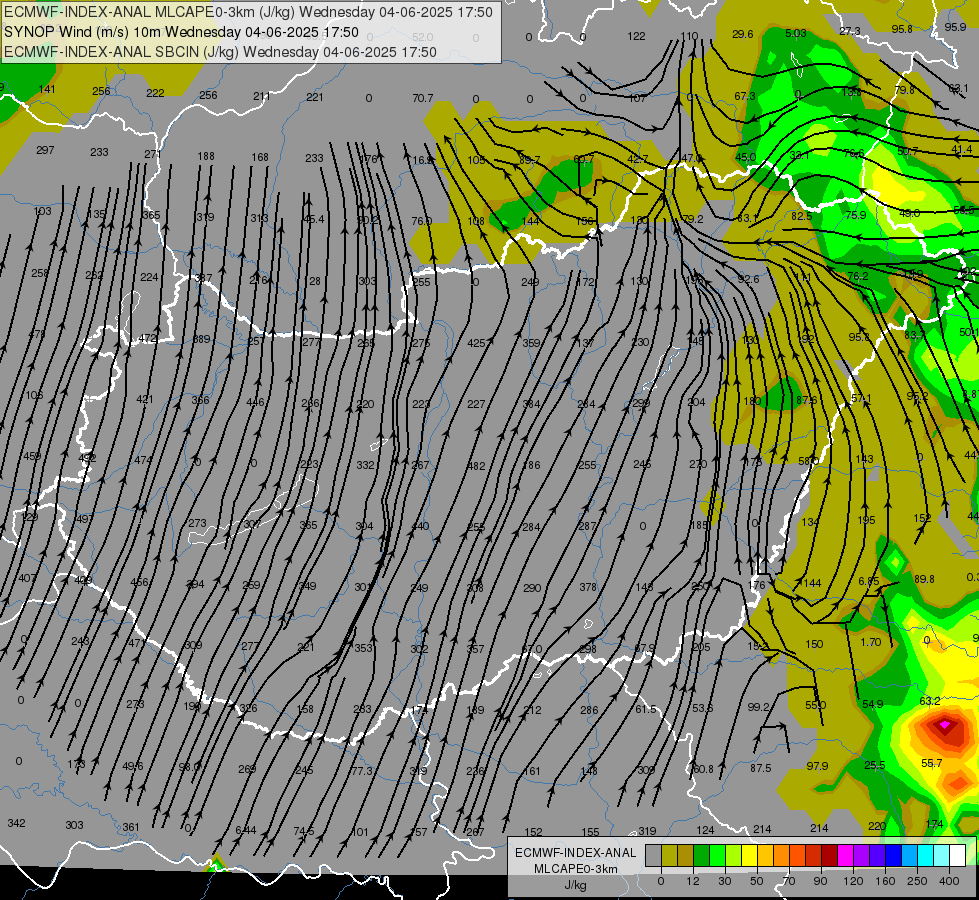Click the legend scale value '50'

pos(756,881)
